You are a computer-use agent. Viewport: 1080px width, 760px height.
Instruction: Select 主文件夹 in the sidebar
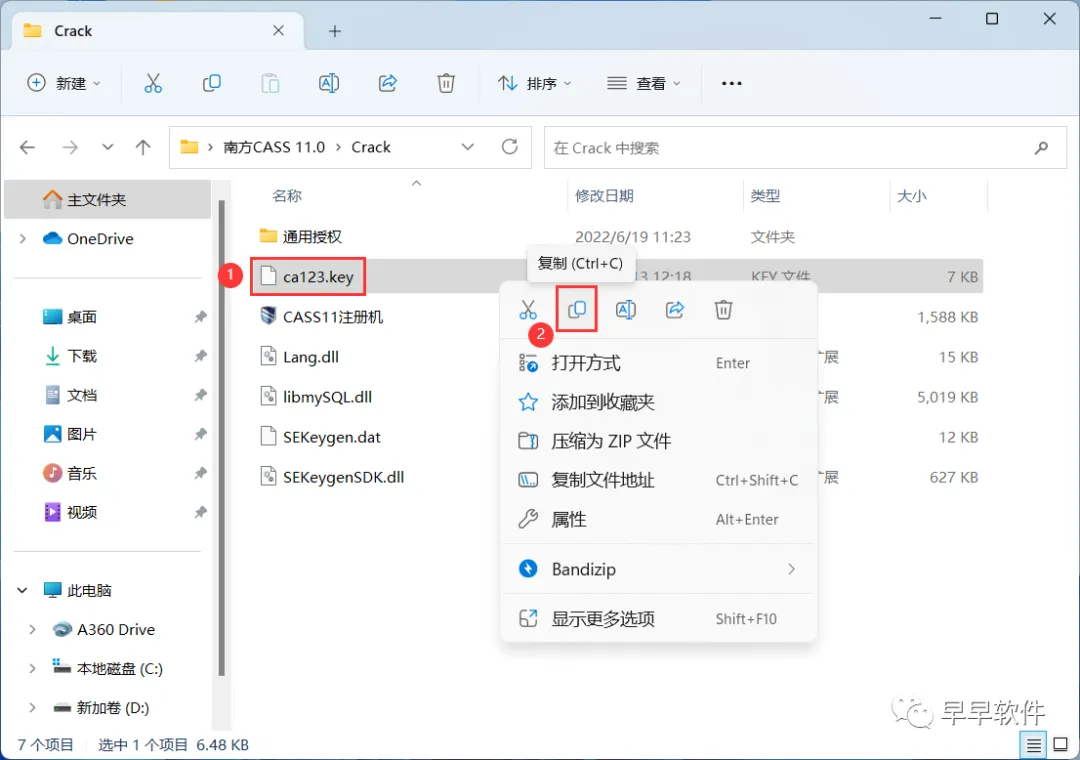click(107, 200)
